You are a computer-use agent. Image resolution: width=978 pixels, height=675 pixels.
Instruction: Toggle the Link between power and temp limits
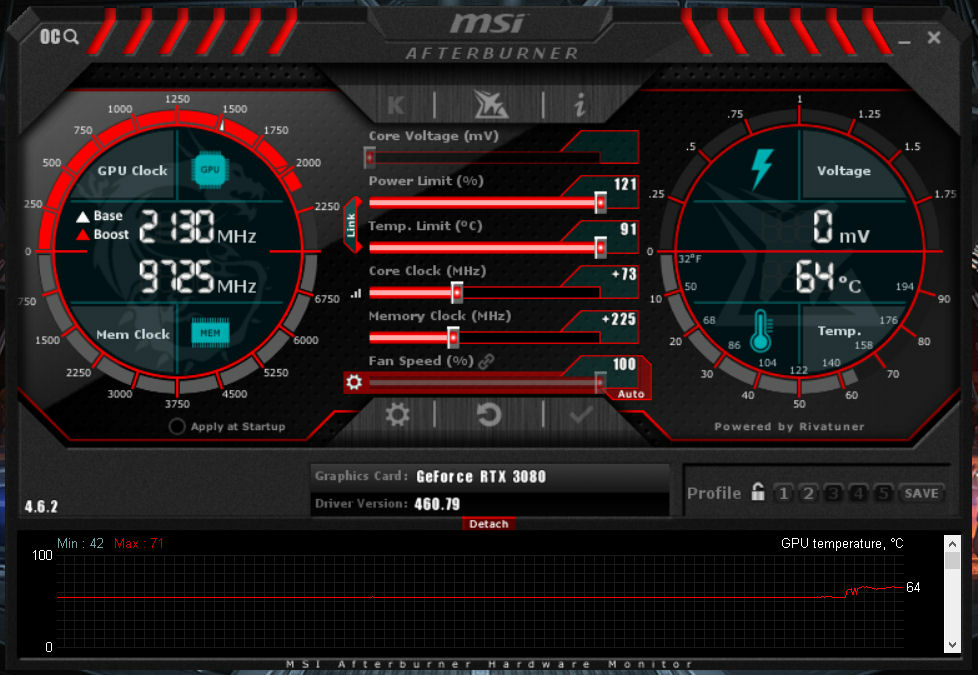[x=352, y=225]
